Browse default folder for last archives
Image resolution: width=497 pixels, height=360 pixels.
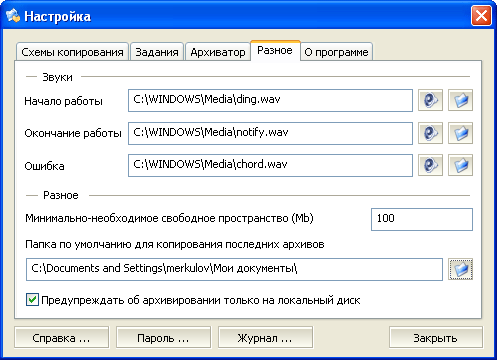coord(460,269)
